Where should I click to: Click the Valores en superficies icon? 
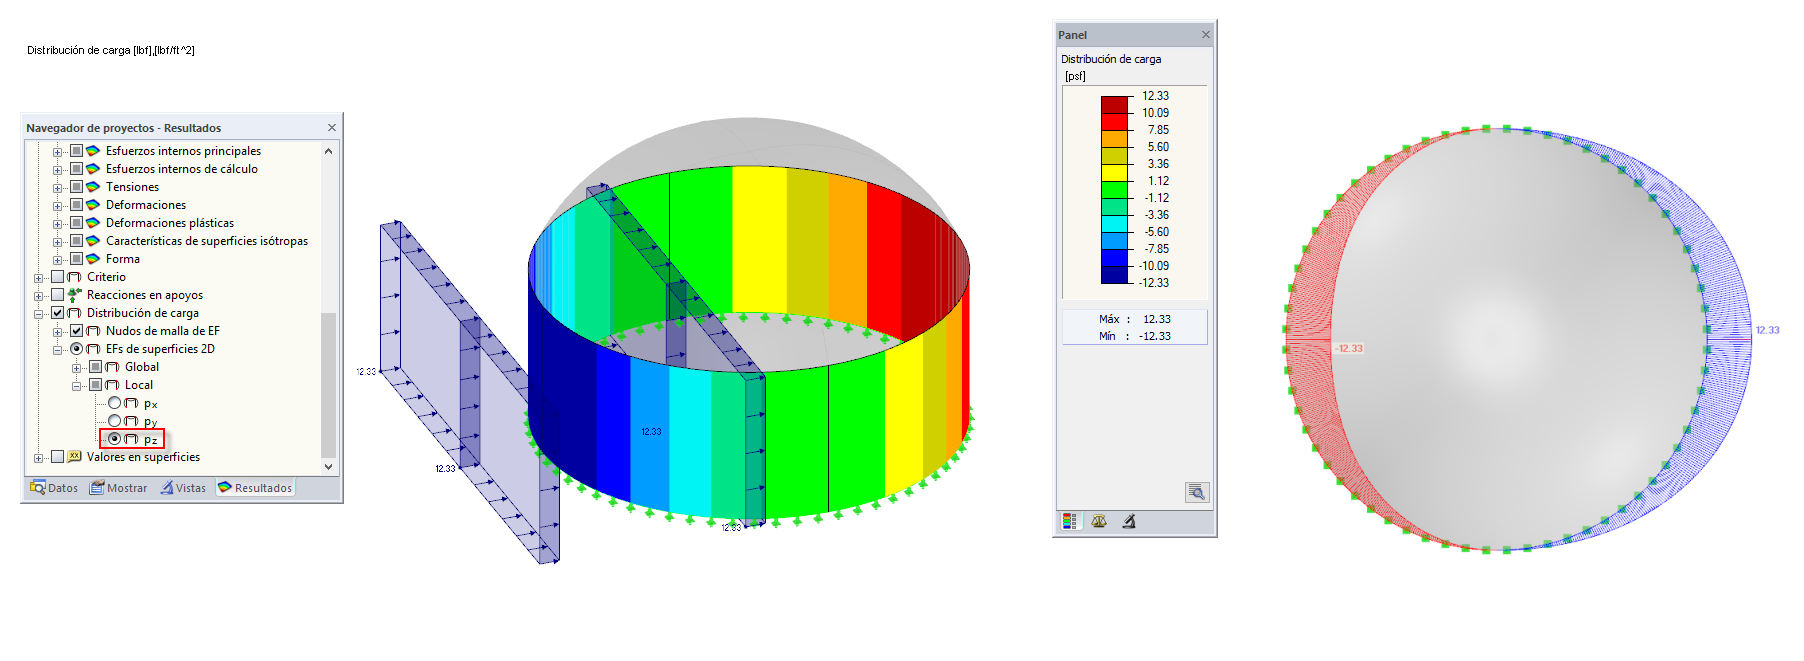(74, 457)
